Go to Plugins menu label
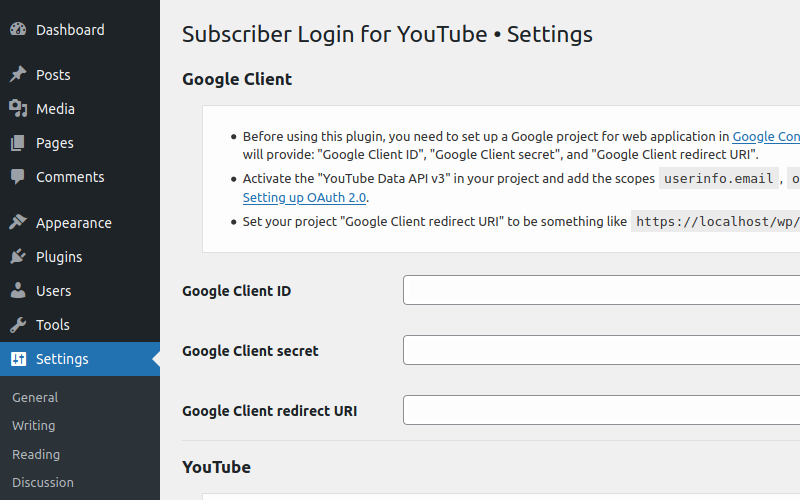 59,257
